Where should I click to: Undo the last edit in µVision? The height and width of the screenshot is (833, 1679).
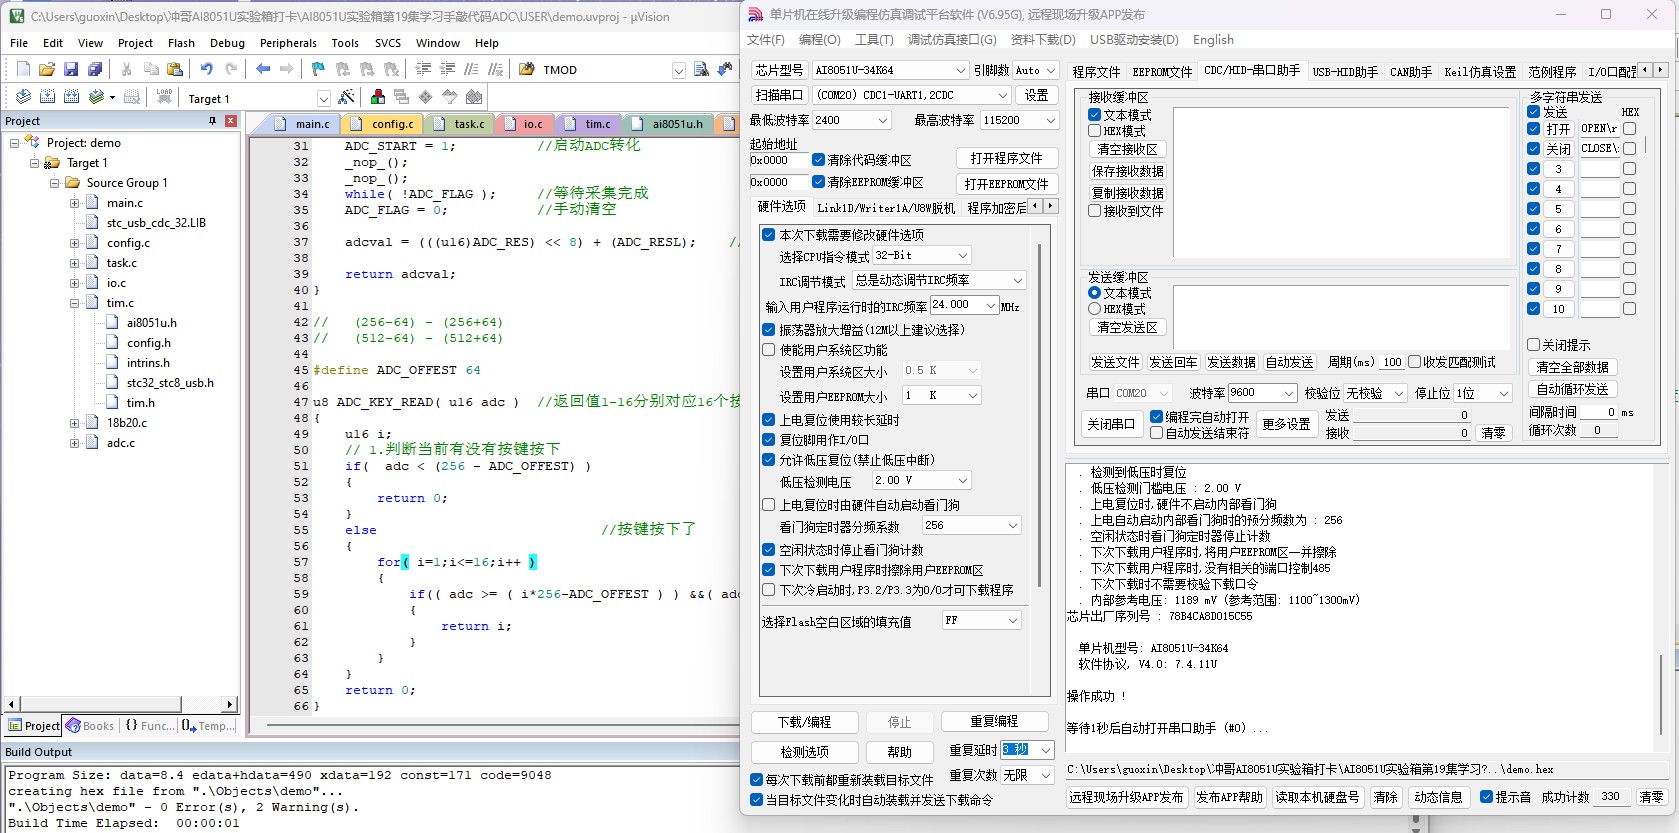pyautogui.click(x=206, y=69)
